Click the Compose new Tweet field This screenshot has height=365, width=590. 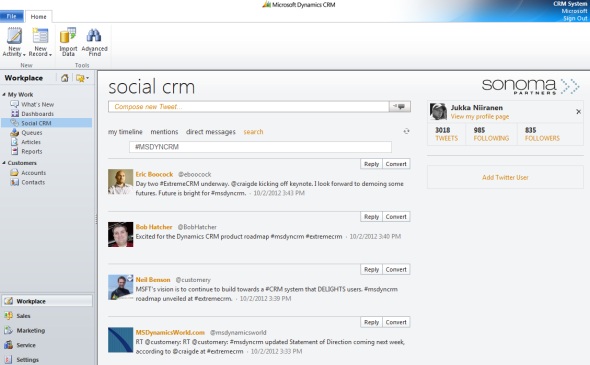click(249, 106)
